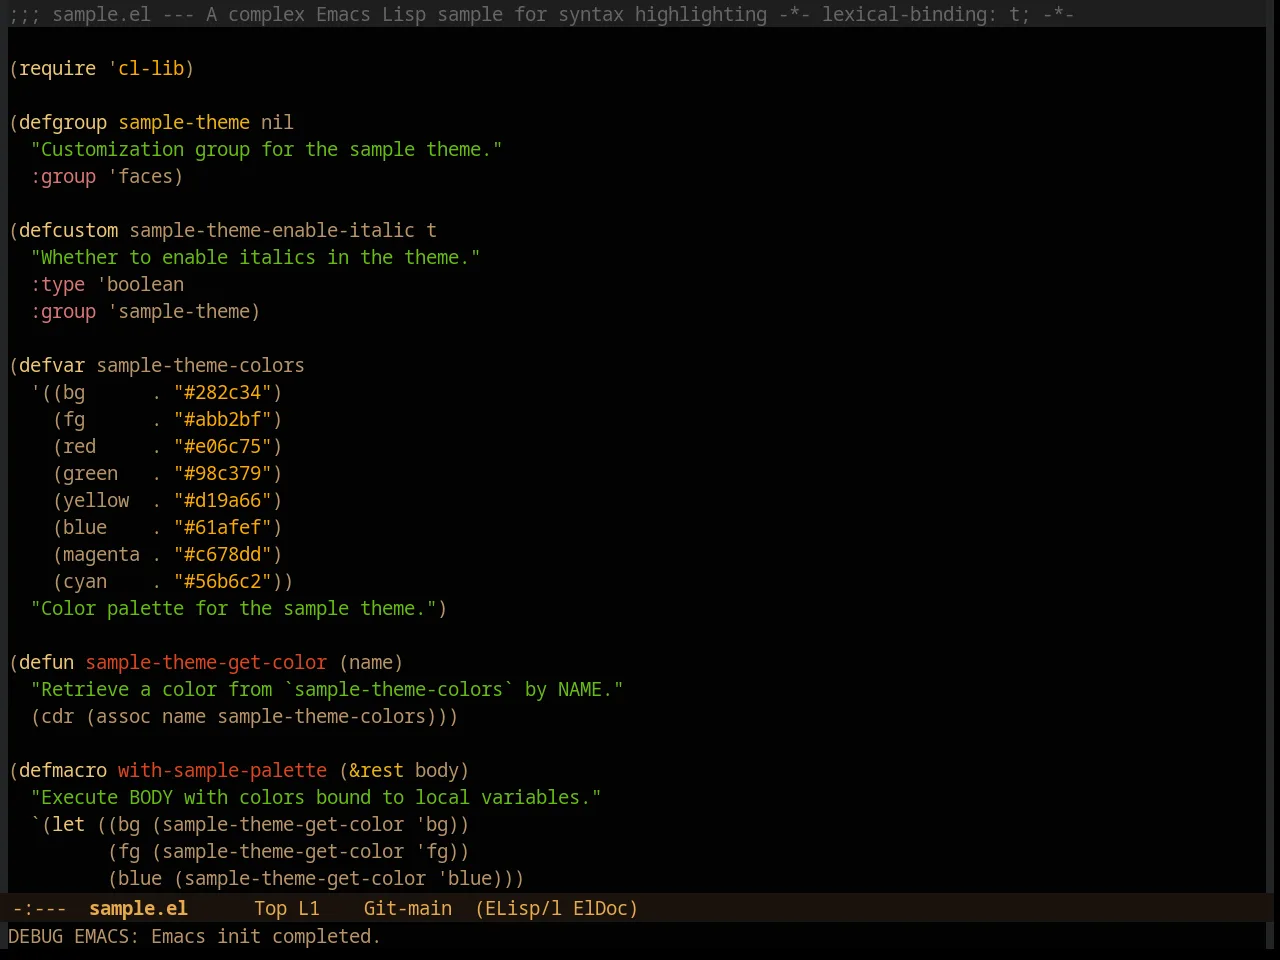Click the quoted symbol 'blue in last line
Image resolution: width=1280 pixels, height=960 pixels.
[x=464, y=878]
